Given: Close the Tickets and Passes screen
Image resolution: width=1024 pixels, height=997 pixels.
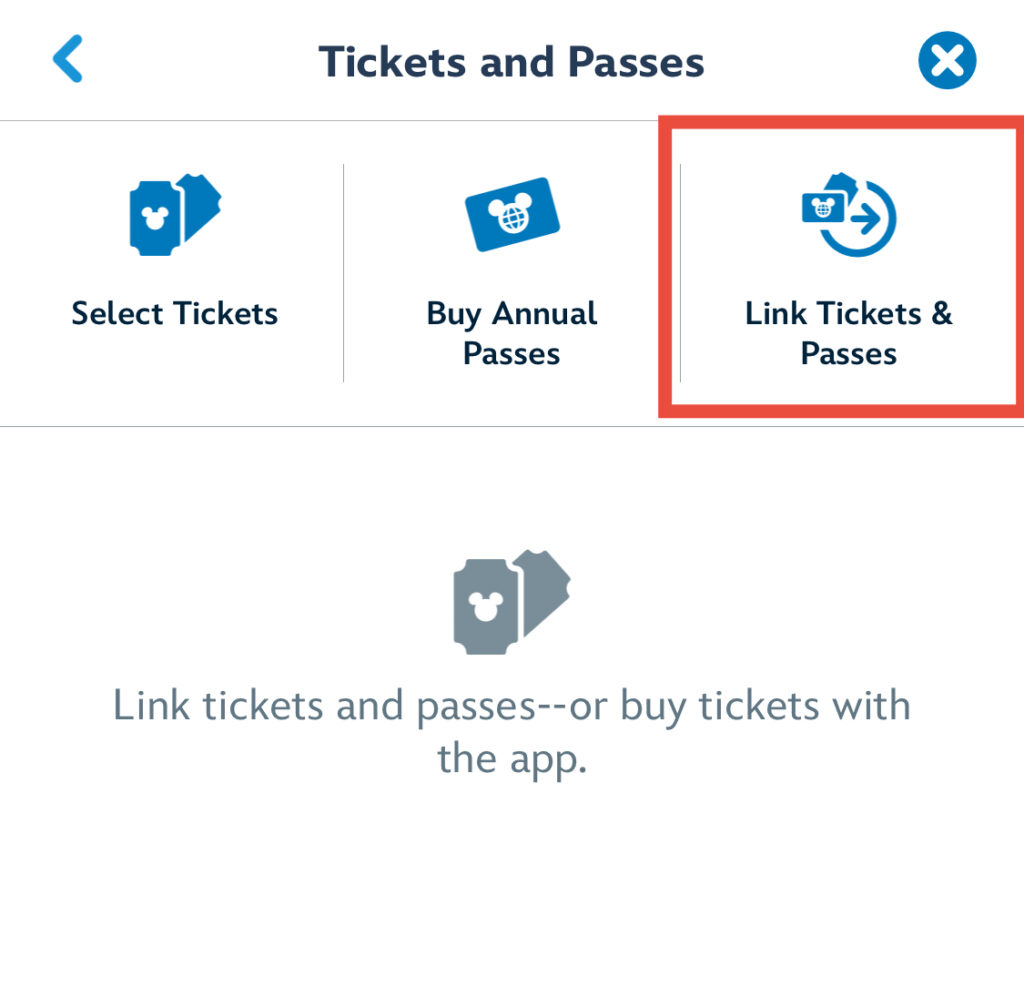Looking at the screenshot, I should click(946, 61).
